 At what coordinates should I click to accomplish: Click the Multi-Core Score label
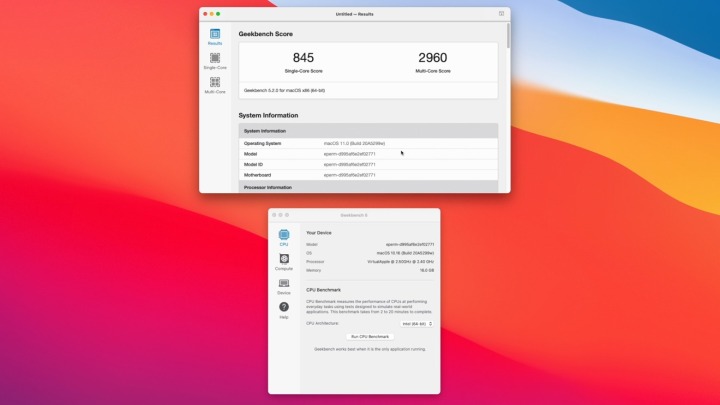[x=433, y=71]
